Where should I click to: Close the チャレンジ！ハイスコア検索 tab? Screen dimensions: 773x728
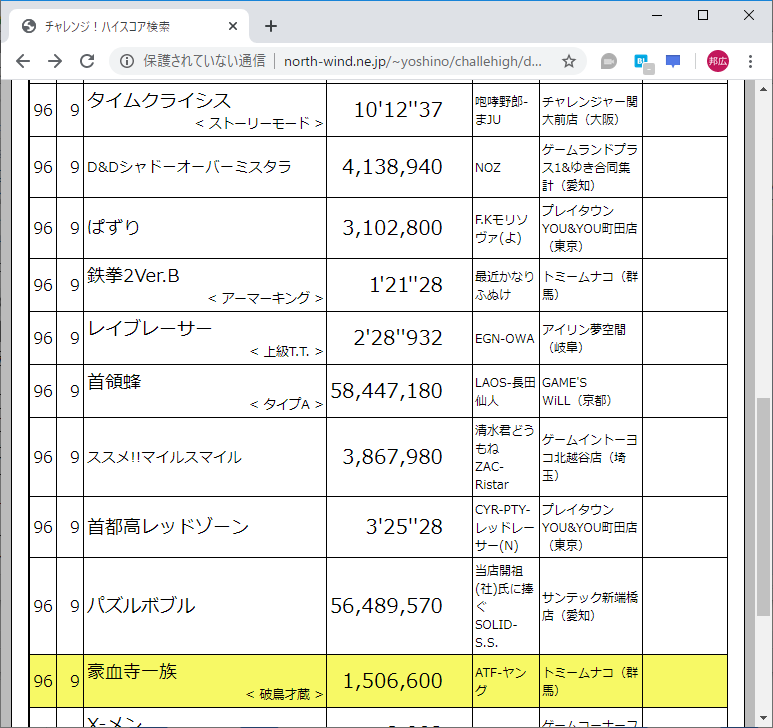(x=233, y=26)
